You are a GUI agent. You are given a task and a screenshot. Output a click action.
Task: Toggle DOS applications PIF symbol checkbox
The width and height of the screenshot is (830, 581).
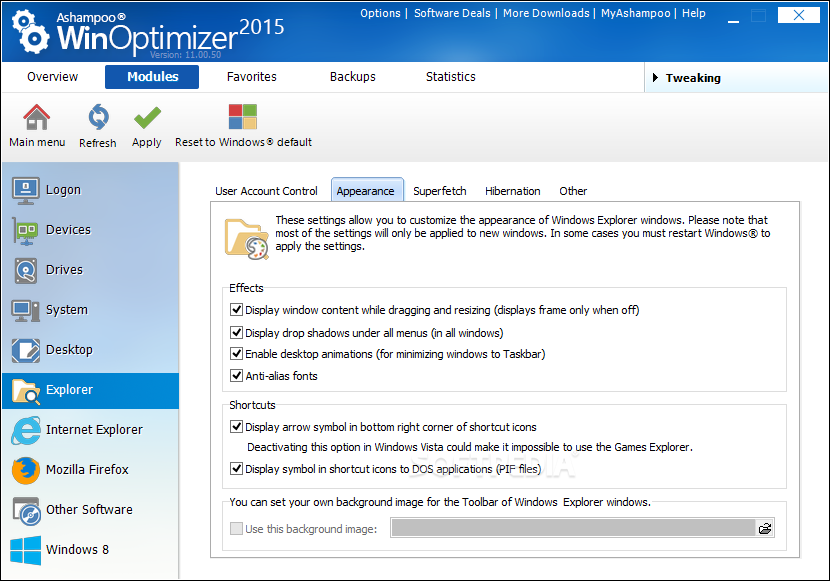click(x=236, y=468)
